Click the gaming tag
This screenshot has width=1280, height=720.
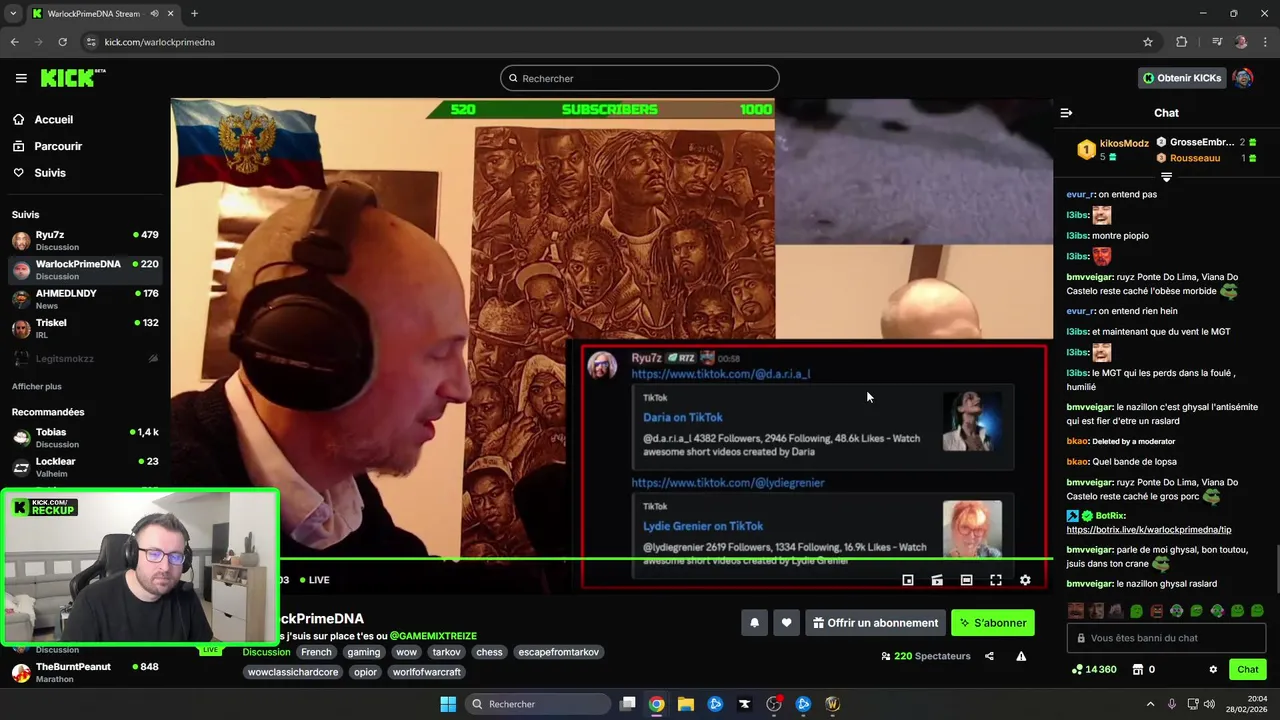(x=363, y=652)
